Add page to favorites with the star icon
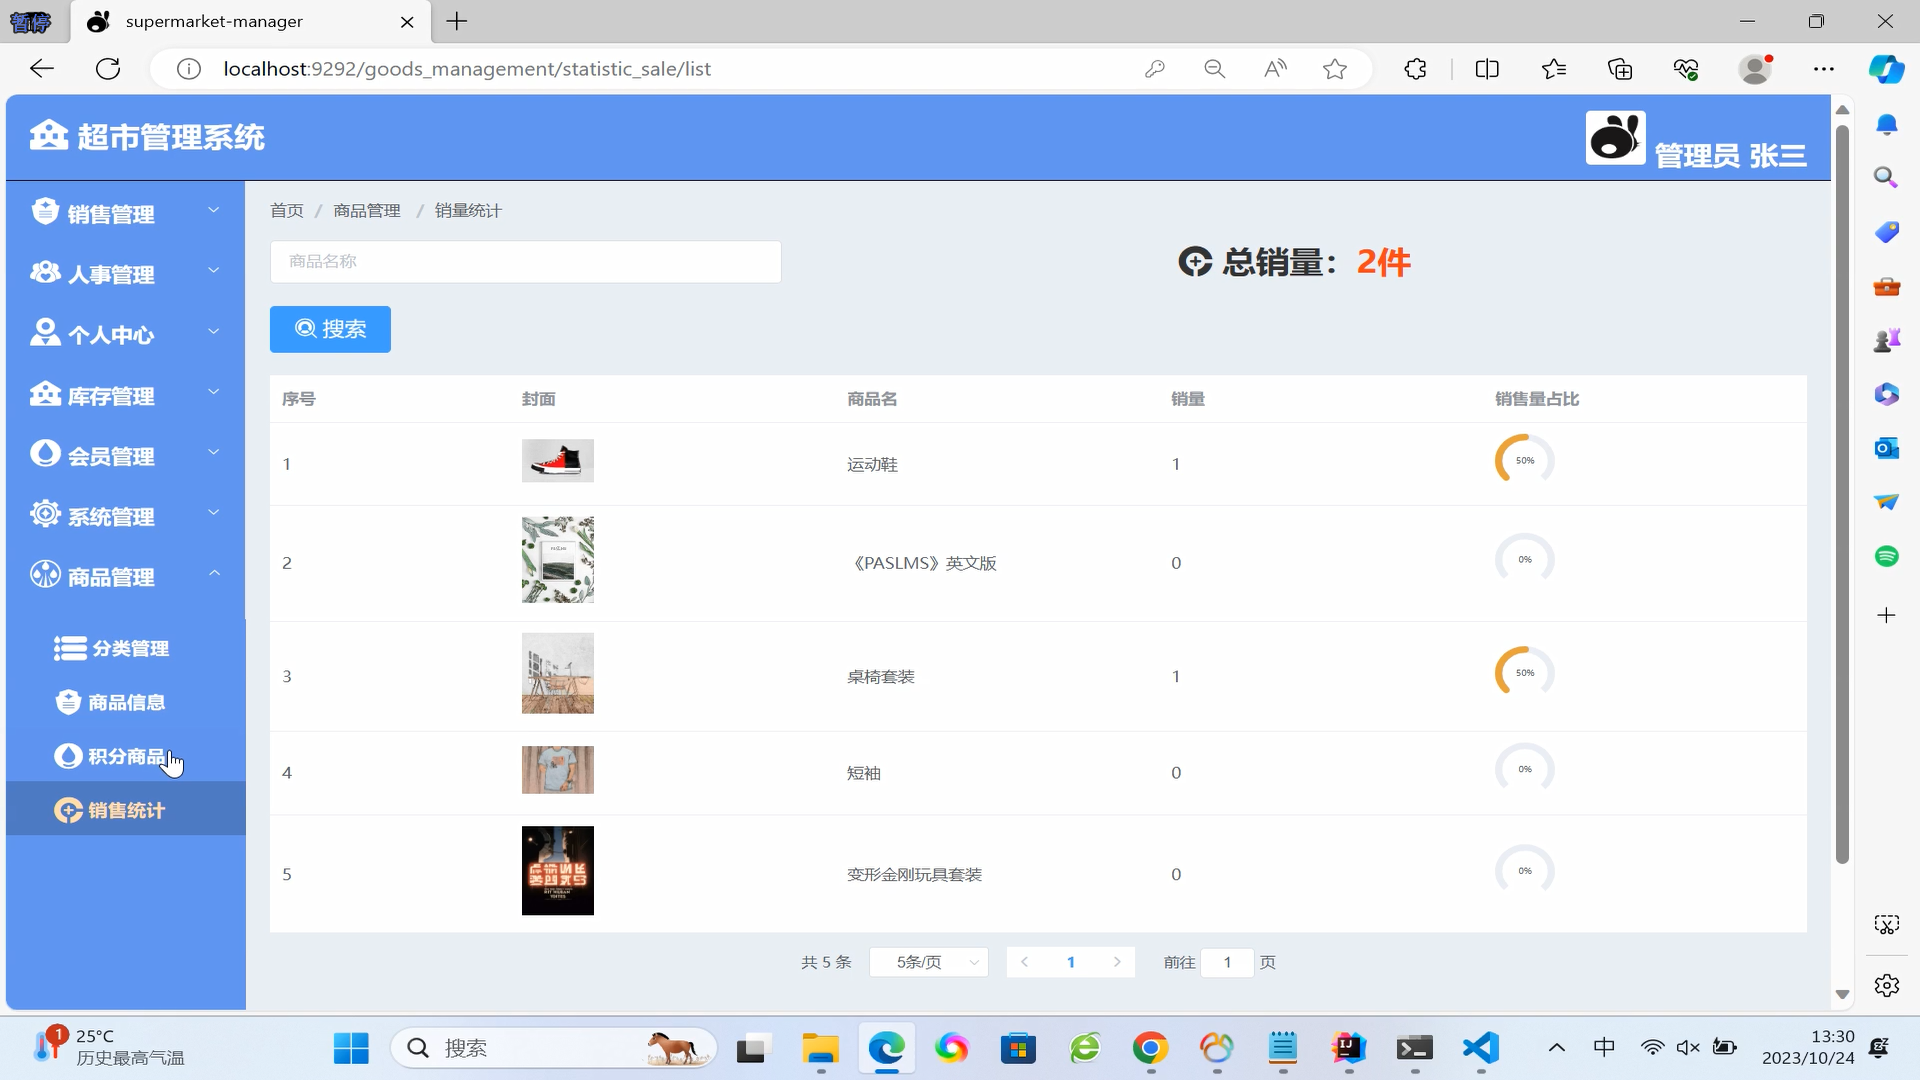 click(1336, 68)
